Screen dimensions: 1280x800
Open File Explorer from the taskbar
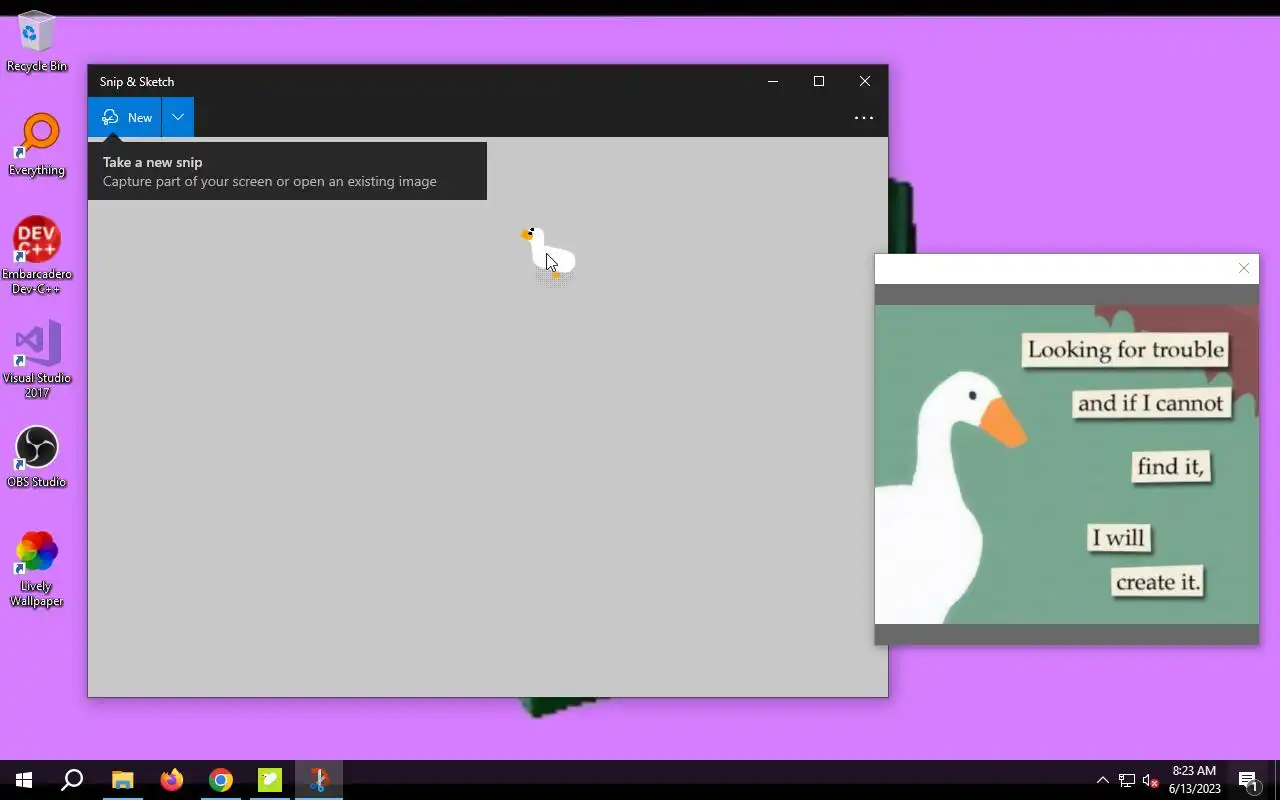122,780
